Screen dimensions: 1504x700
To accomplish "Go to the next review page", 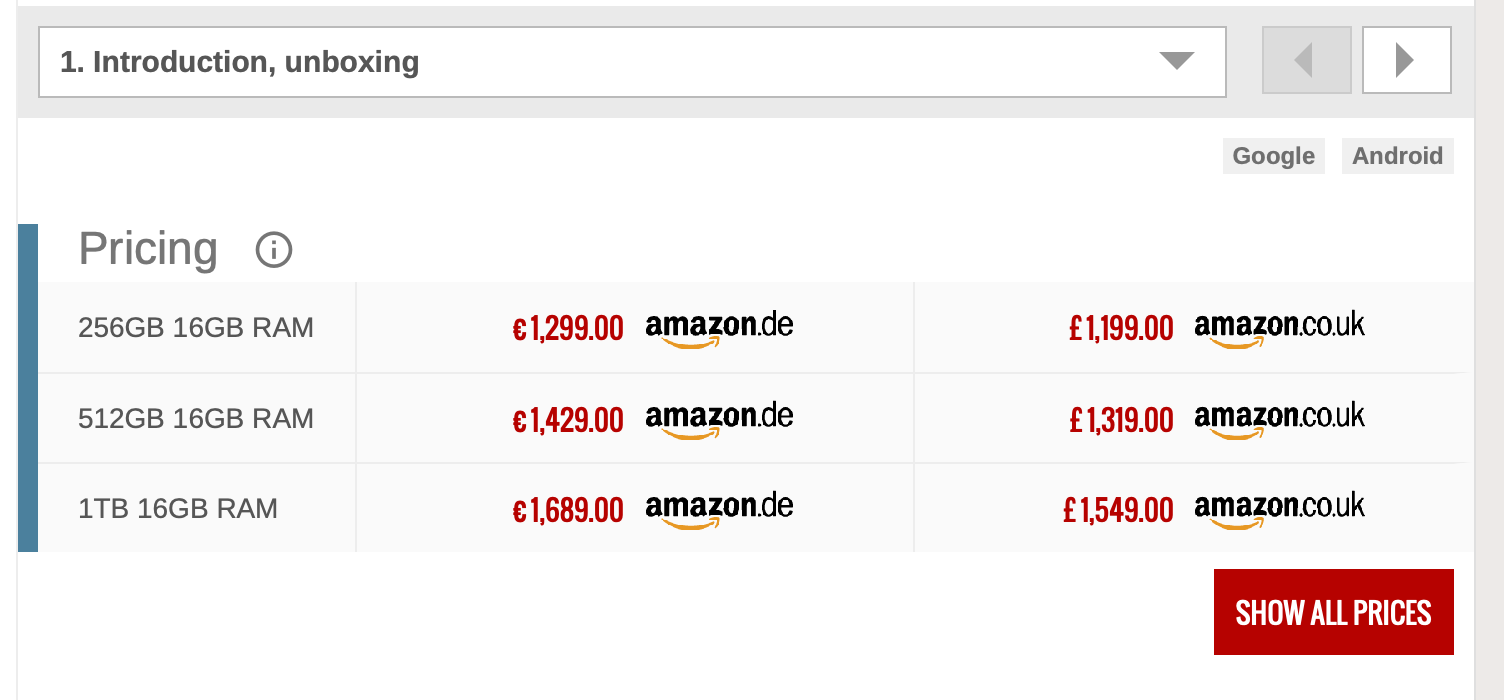I will 1406,61.
